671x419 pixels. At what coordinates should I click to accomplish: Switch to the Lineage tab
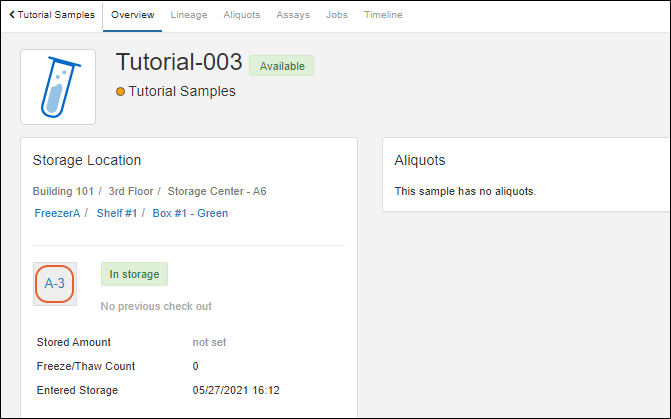click(x=190, y=16)
